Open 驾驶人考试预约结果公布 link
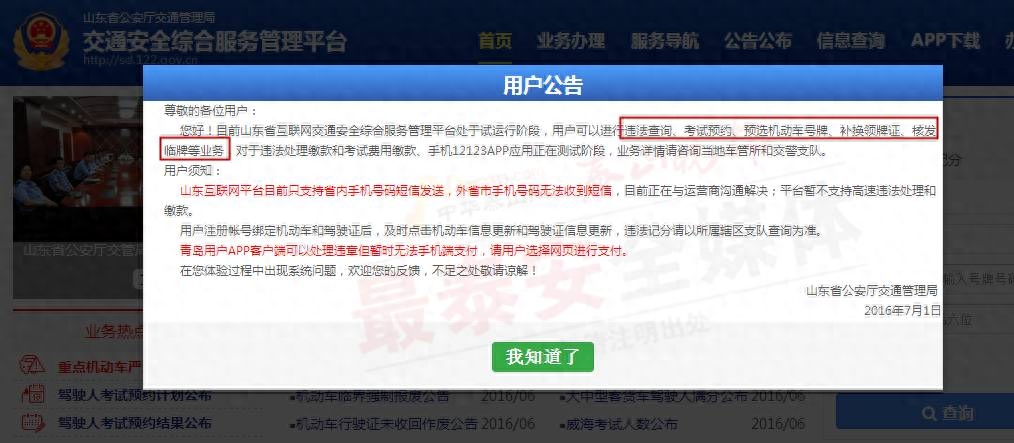This screenshot has width=1014, height=443. pyautogui.click(x=135, y=424)
